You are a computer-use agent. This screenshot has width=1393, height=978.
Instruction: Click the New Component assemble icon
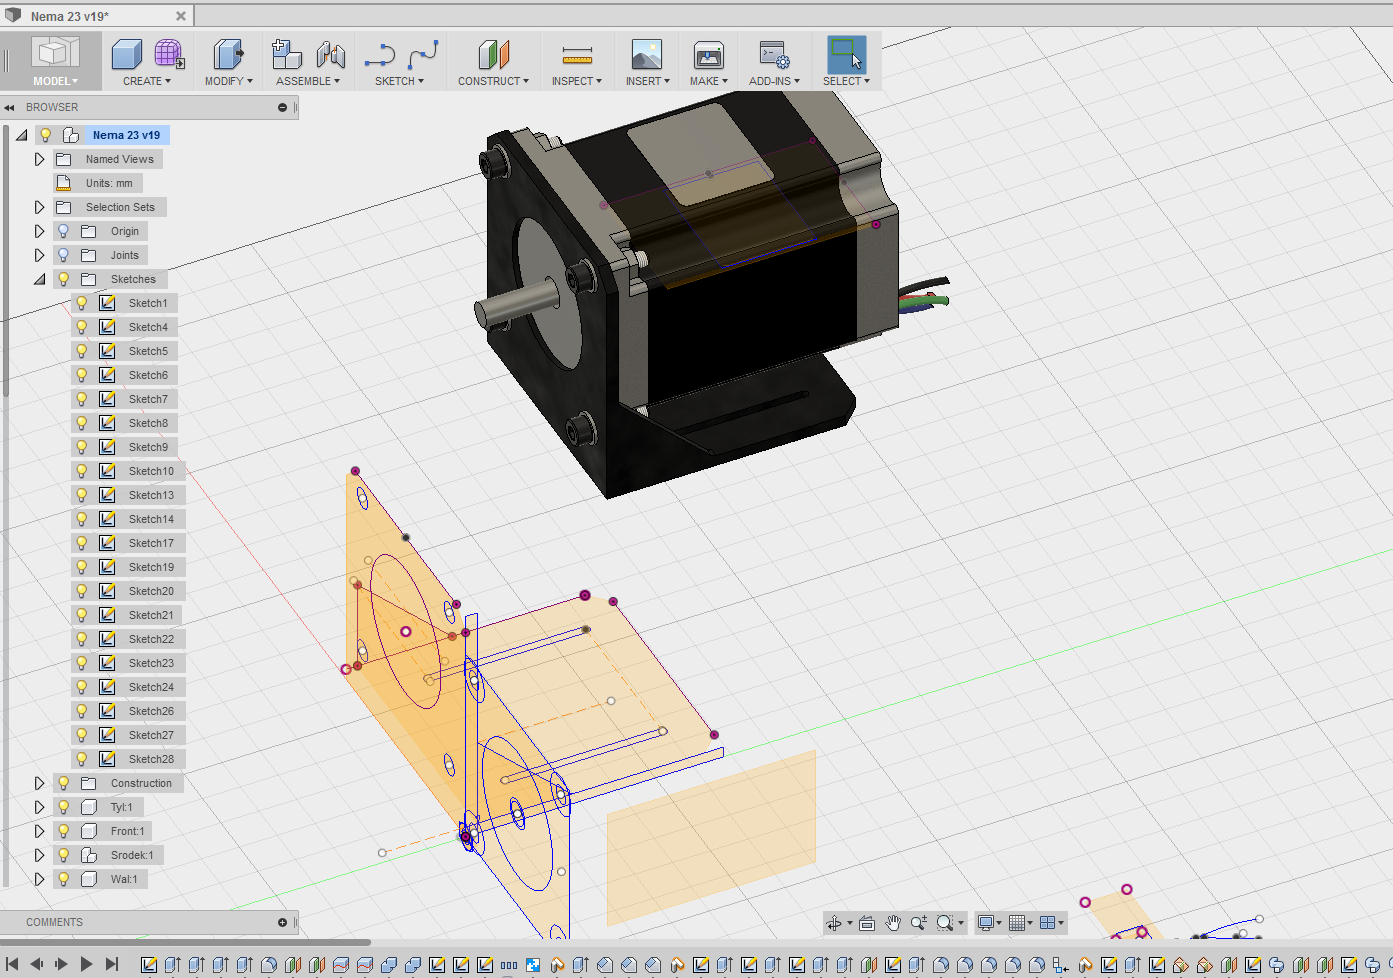pyautogui.click(x=287, y=55)
